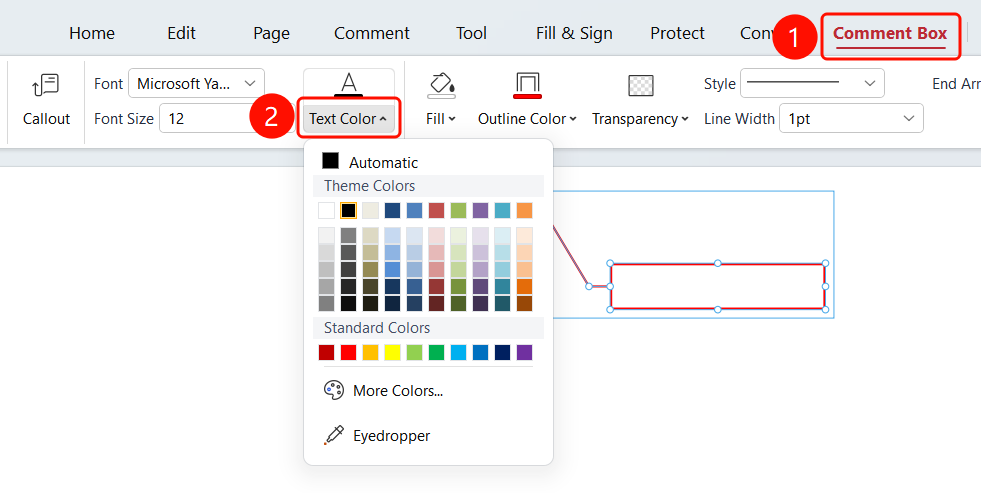Click the More Colors palette icon

pos(333,390)
